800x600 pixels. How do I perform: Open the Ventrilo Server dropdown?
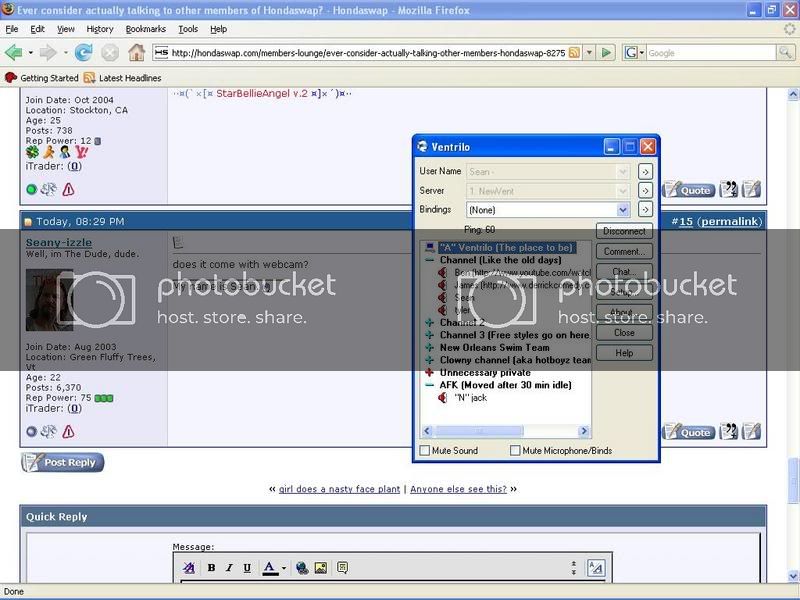click(x=622, y=191)
